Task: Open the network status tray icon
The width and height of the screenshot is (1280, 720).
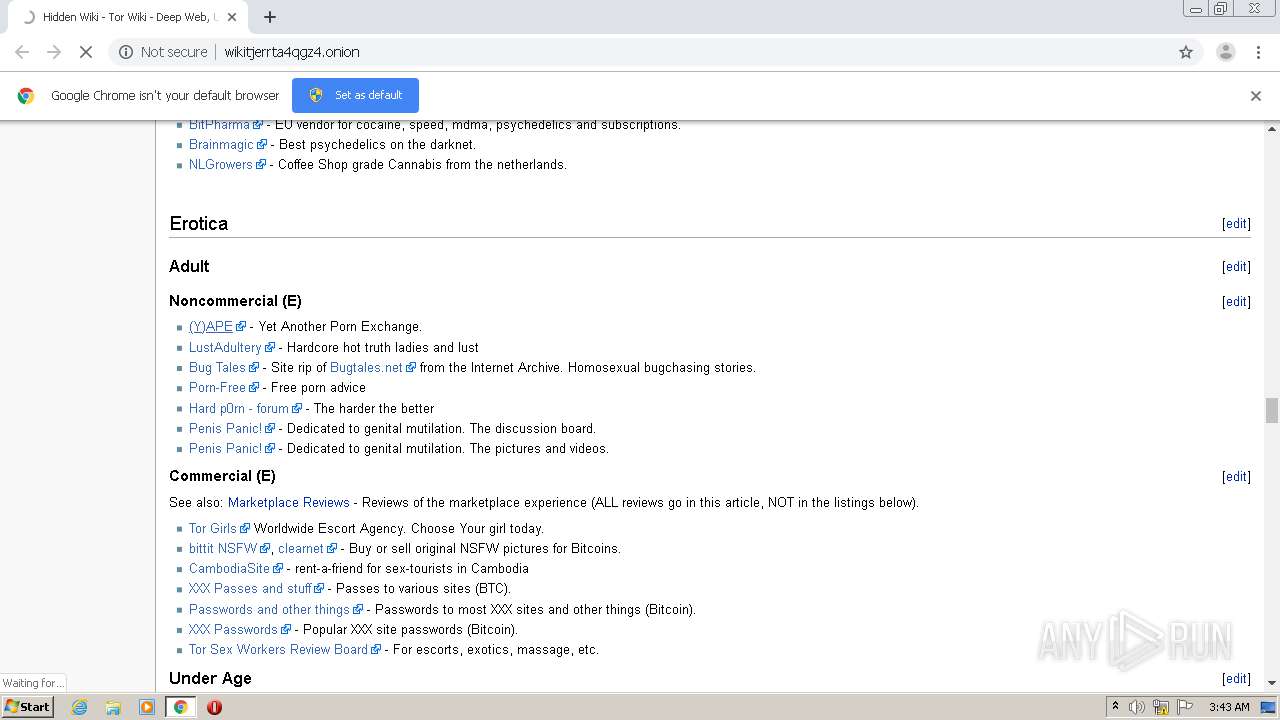Action: pyautogui.click(x=1161, y=707)
